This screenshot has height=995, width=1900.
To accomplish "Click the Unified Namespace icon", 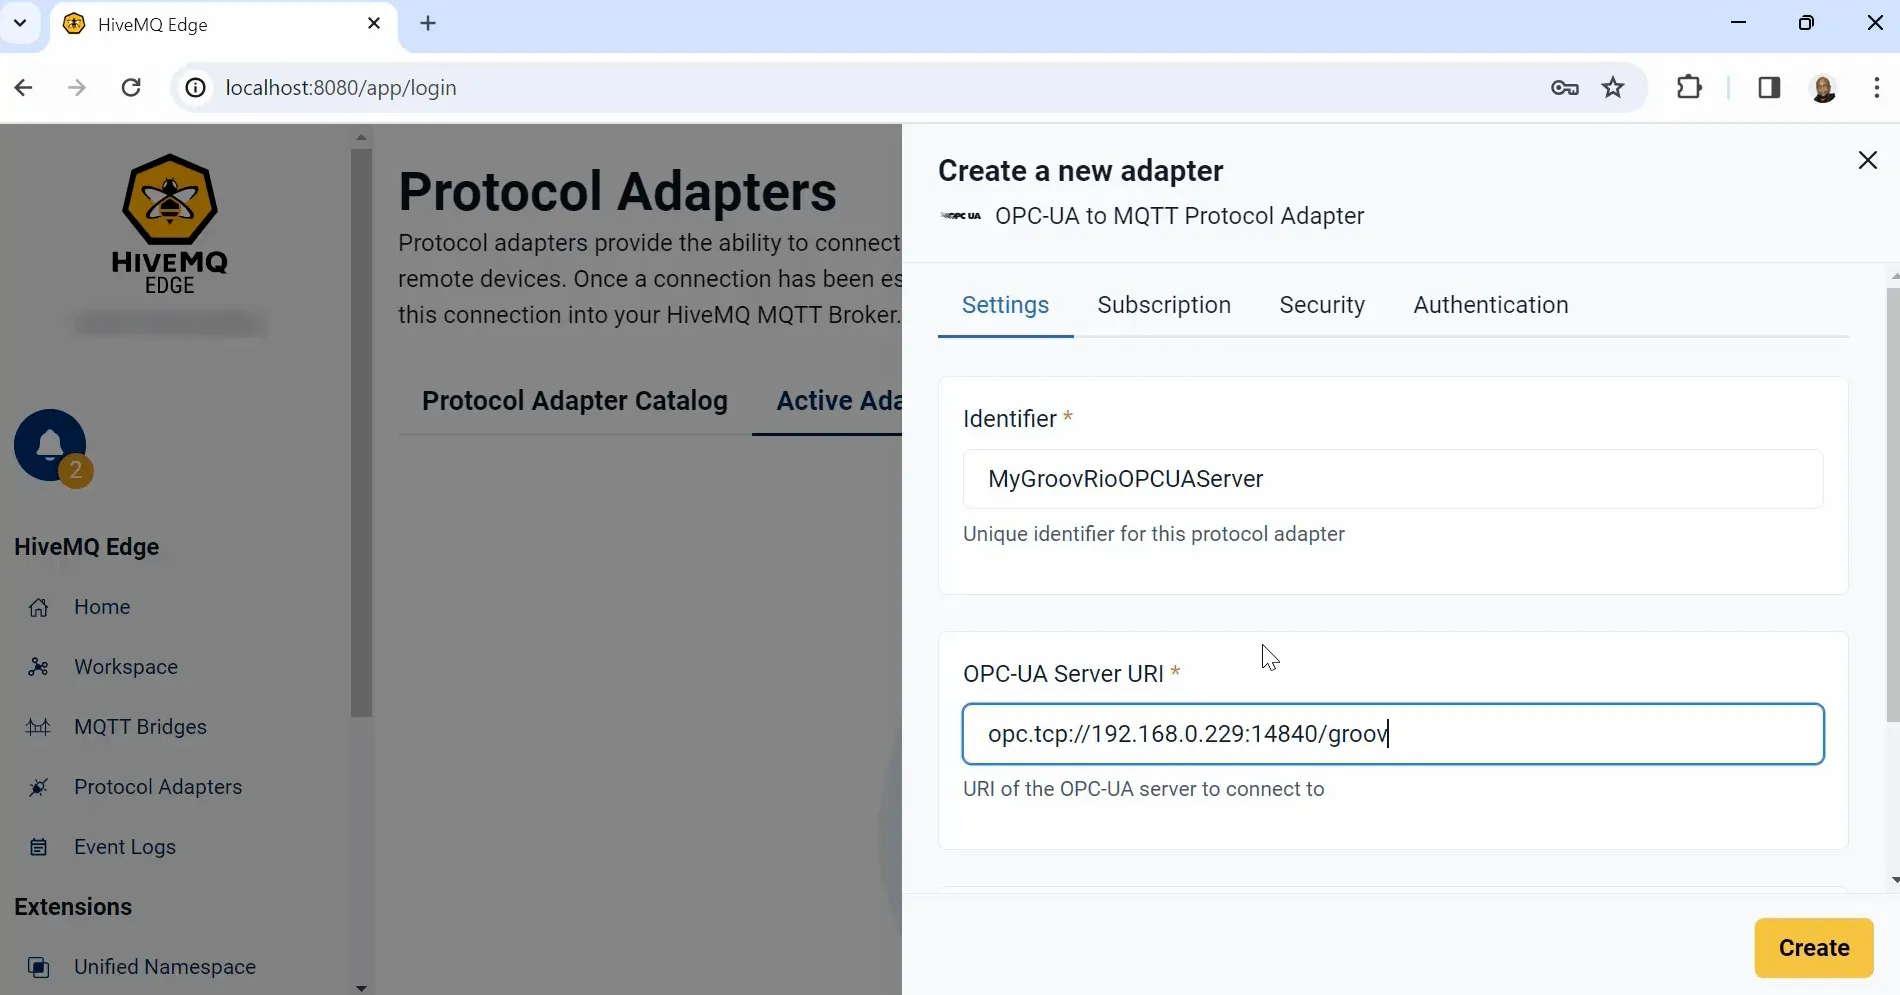I will 38,967.
